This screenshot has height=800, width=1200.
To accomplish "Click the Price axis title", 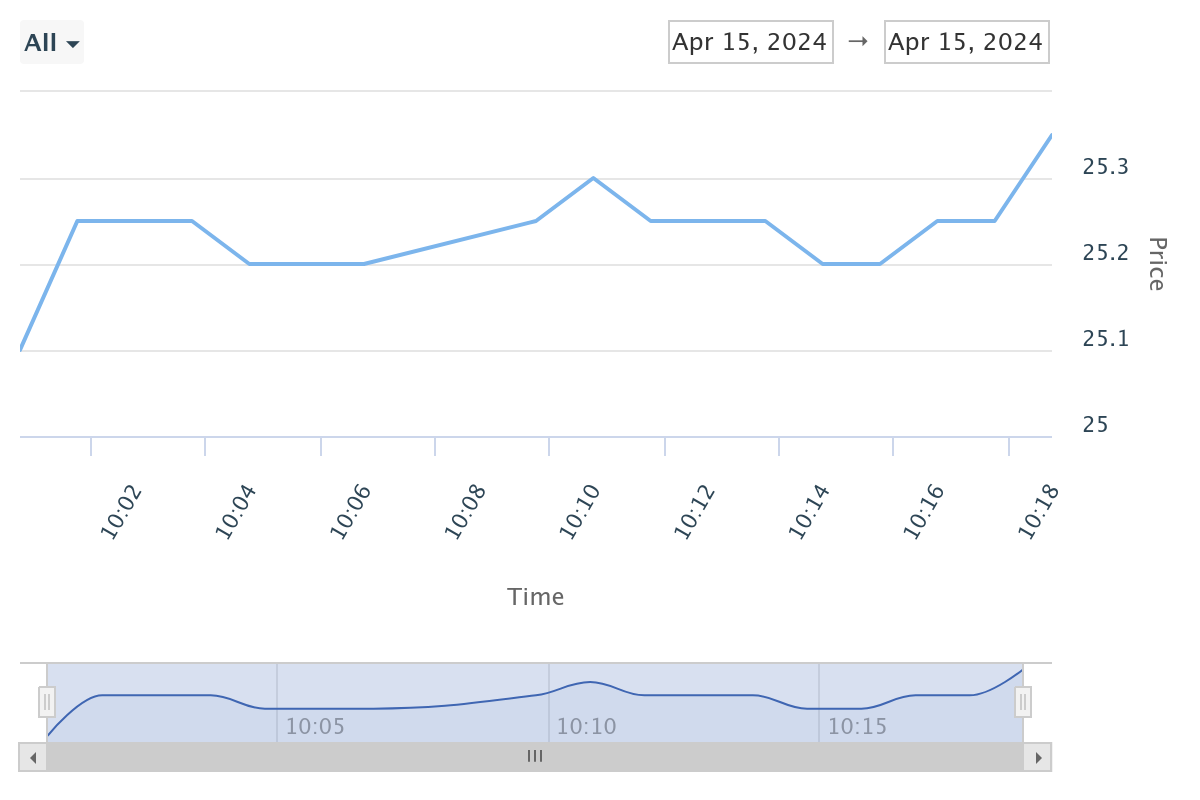I will pyautogui.click(x=1156, y=264).
